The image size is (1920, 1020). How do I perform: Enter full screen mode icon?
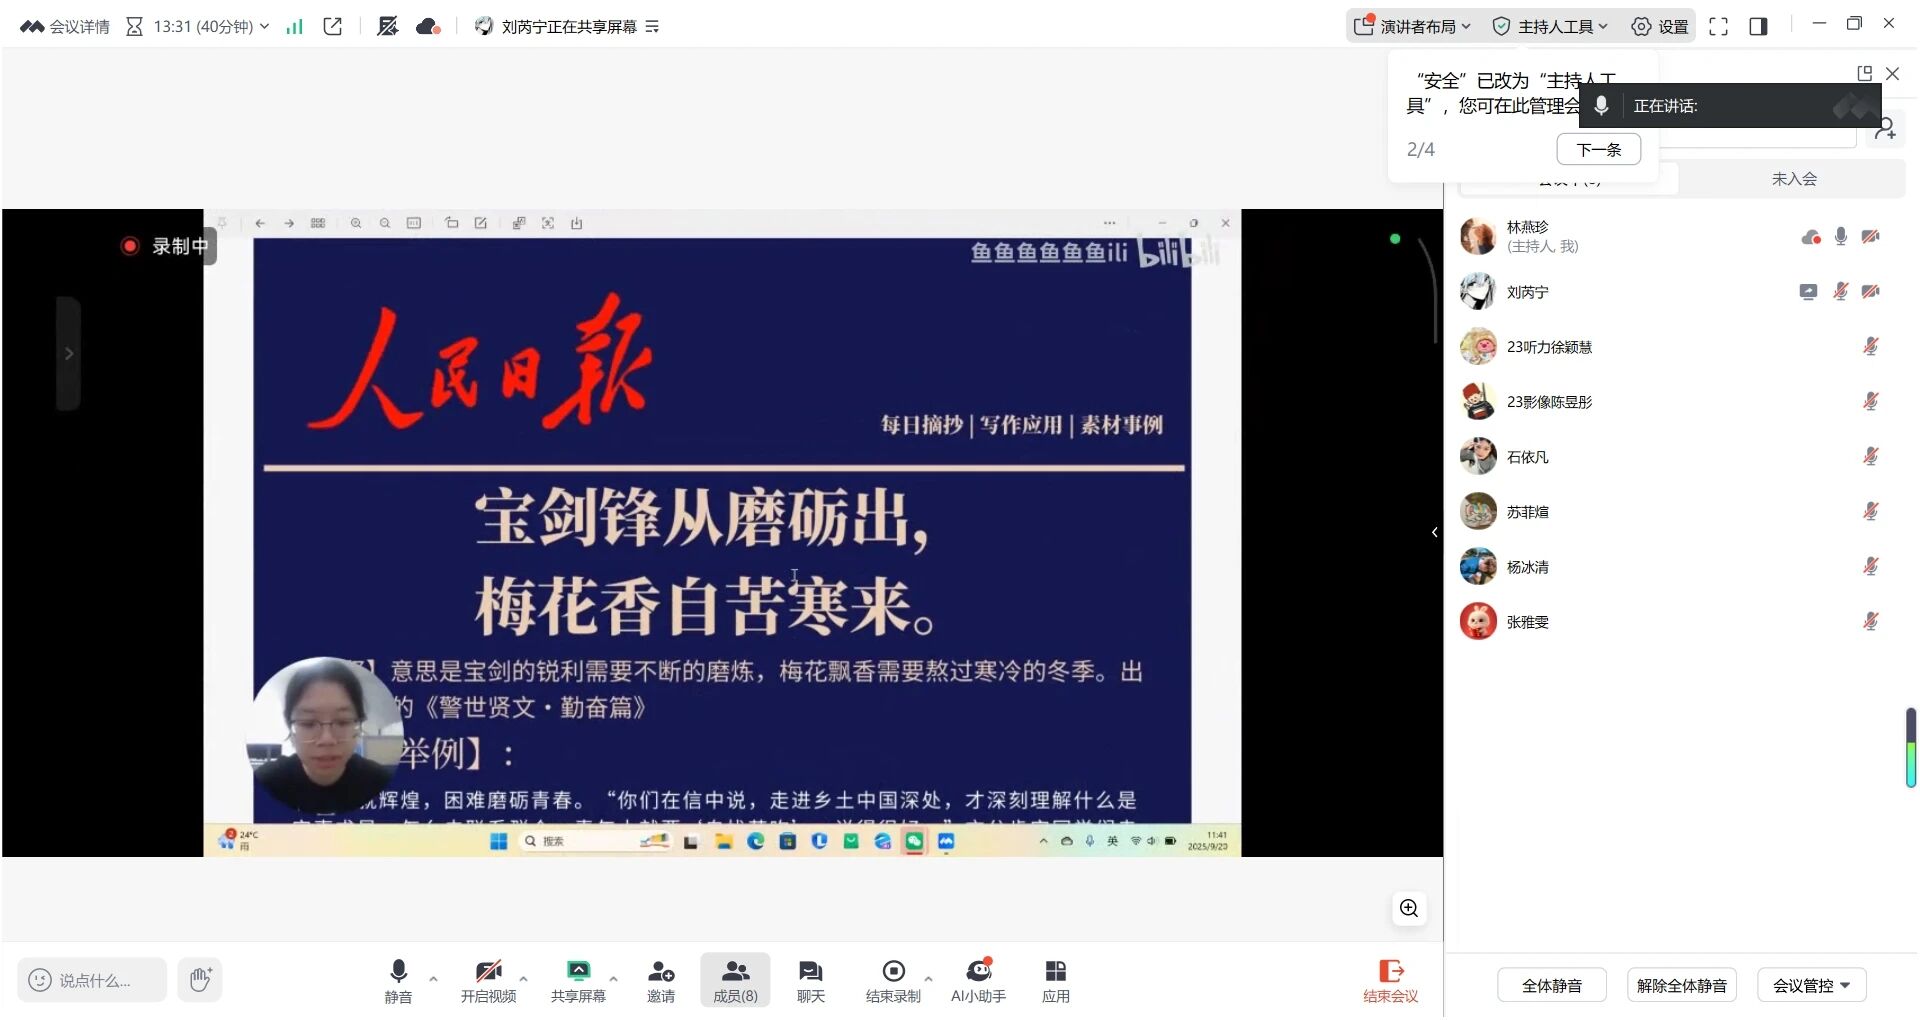pyautogui.click(x=1718, y=27)
